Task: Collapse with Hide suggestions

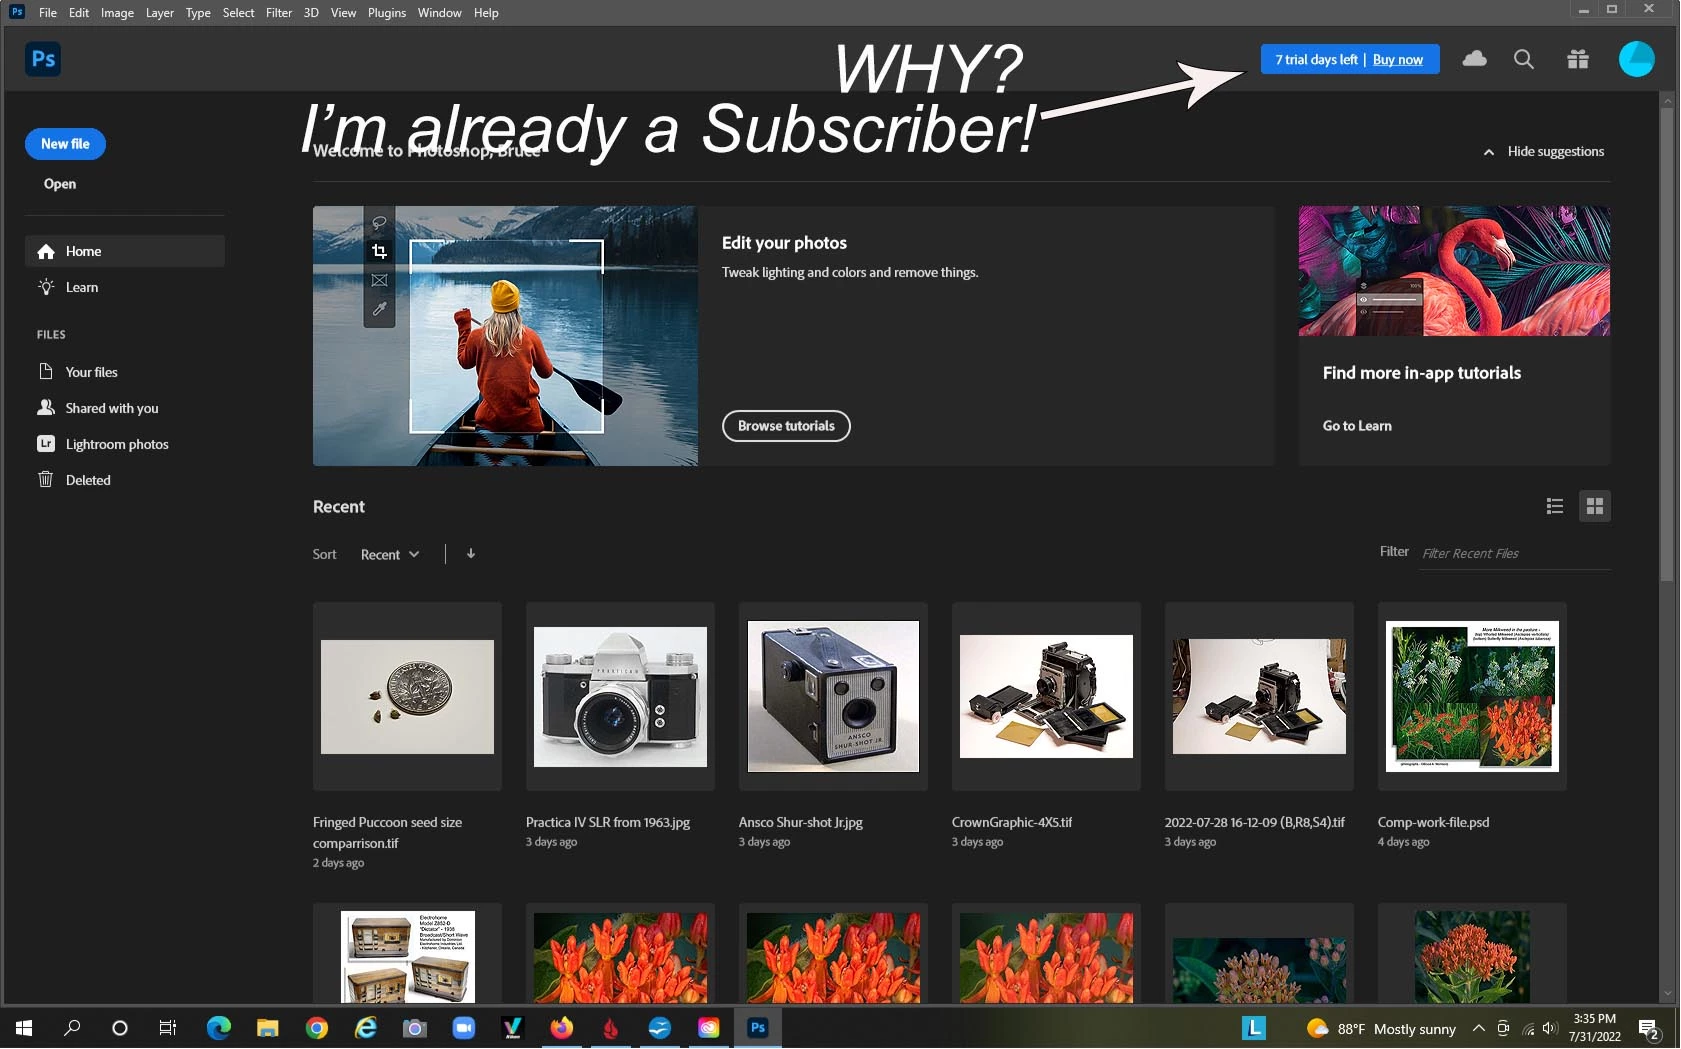Action: [x=1544, y=152]
